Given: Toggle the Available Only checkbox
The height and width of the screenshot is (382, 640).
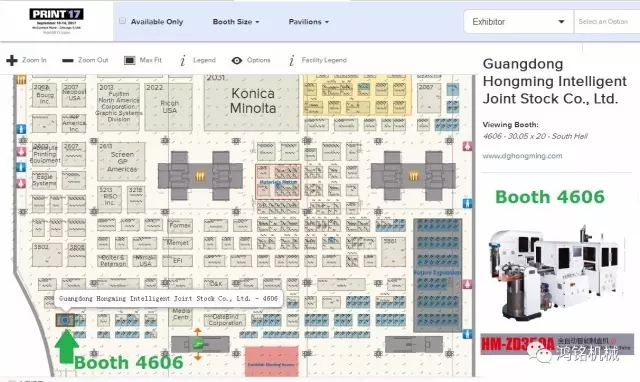Looking at the screenshot, I should pyautogui.click(x=122, y=21).
